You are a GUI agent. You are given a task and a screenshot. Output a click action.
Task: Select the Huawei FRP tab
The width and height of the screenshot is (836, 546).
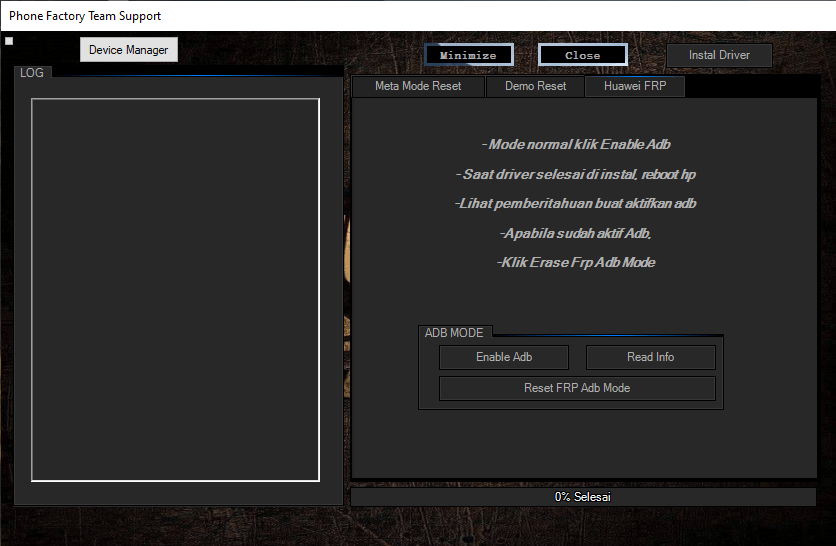[635, 86]
